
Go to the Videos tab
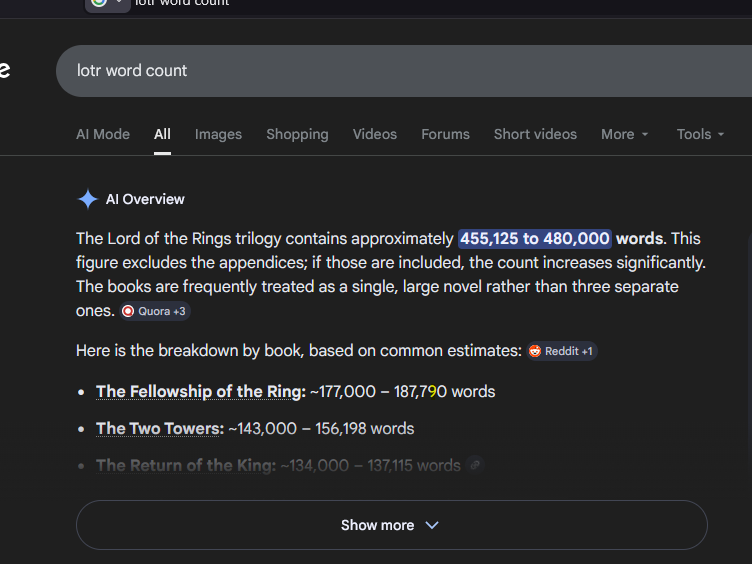coord(375,134)
